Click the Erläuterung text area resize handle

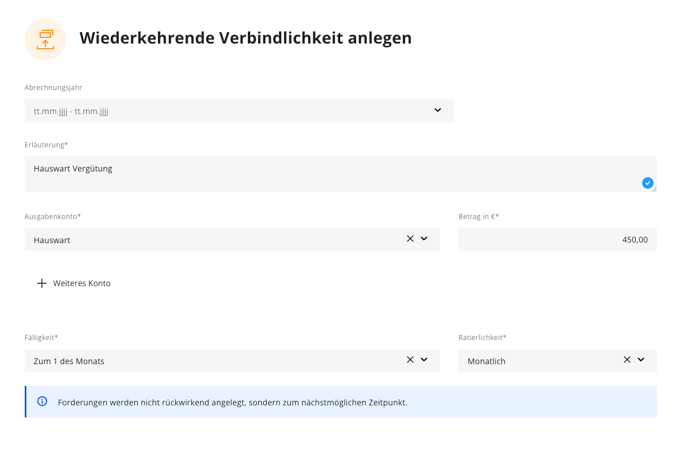(x=654, y=189)
